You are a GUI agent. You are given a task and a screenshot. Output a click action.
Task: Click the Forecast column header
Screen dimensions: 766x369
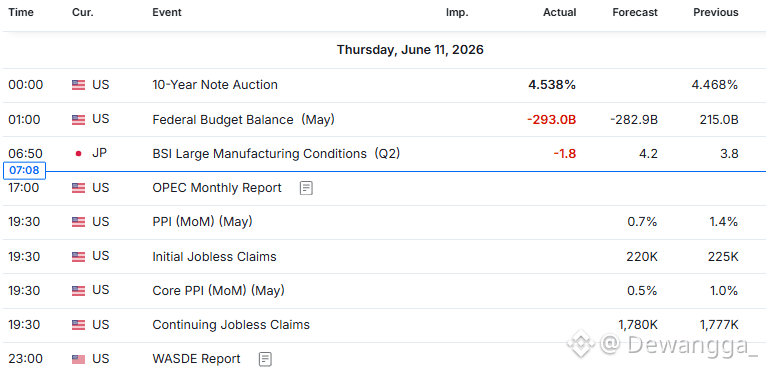click(x=635, y=13)
